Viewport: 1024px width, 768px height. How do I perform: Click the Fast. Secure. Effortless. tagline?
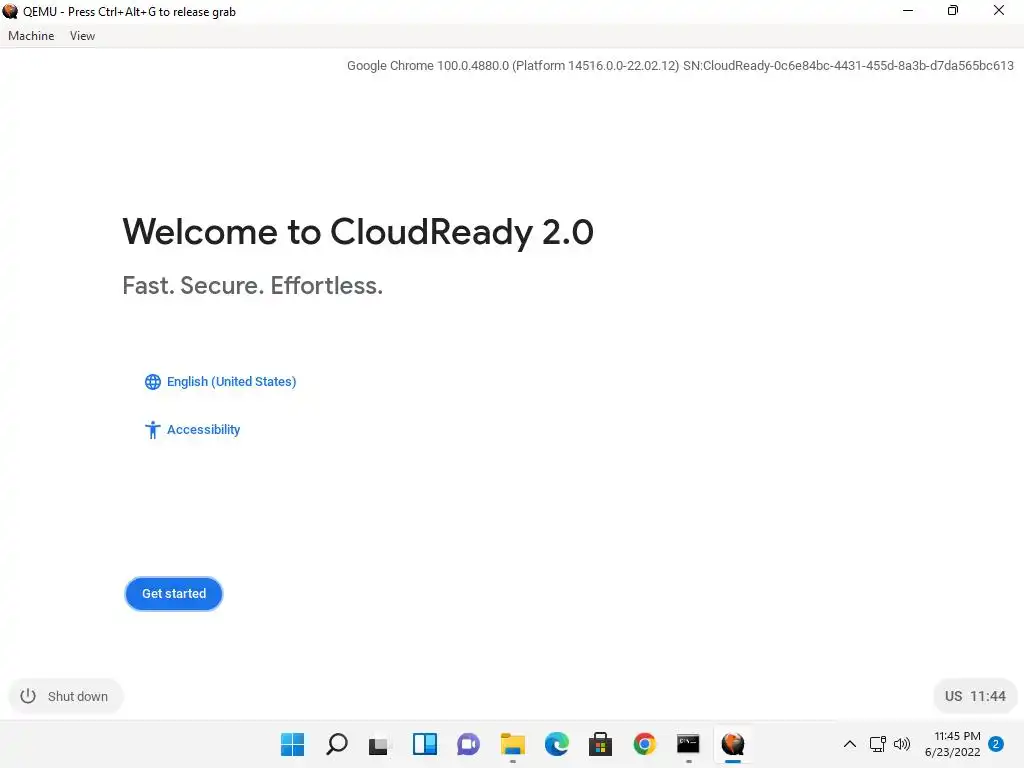coord(253,285)
